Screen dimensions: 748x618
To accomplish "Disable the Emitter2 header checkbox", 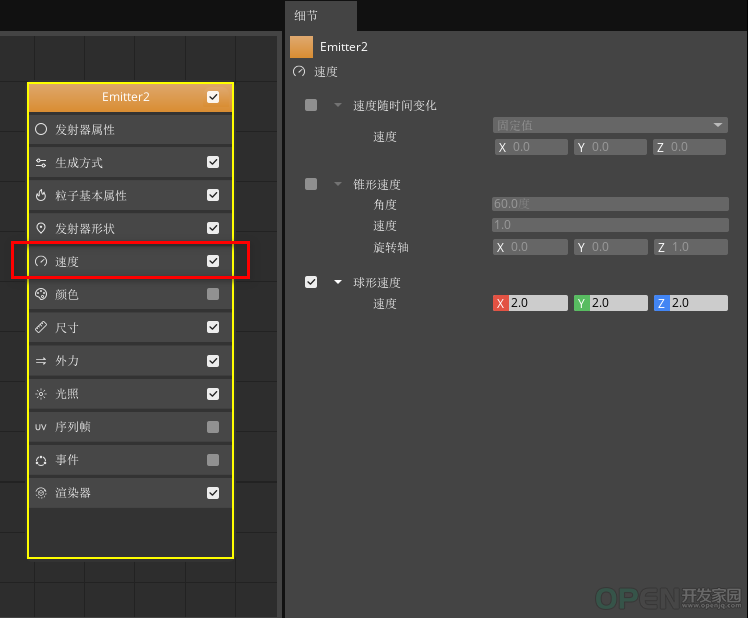I will pos(213,97).
